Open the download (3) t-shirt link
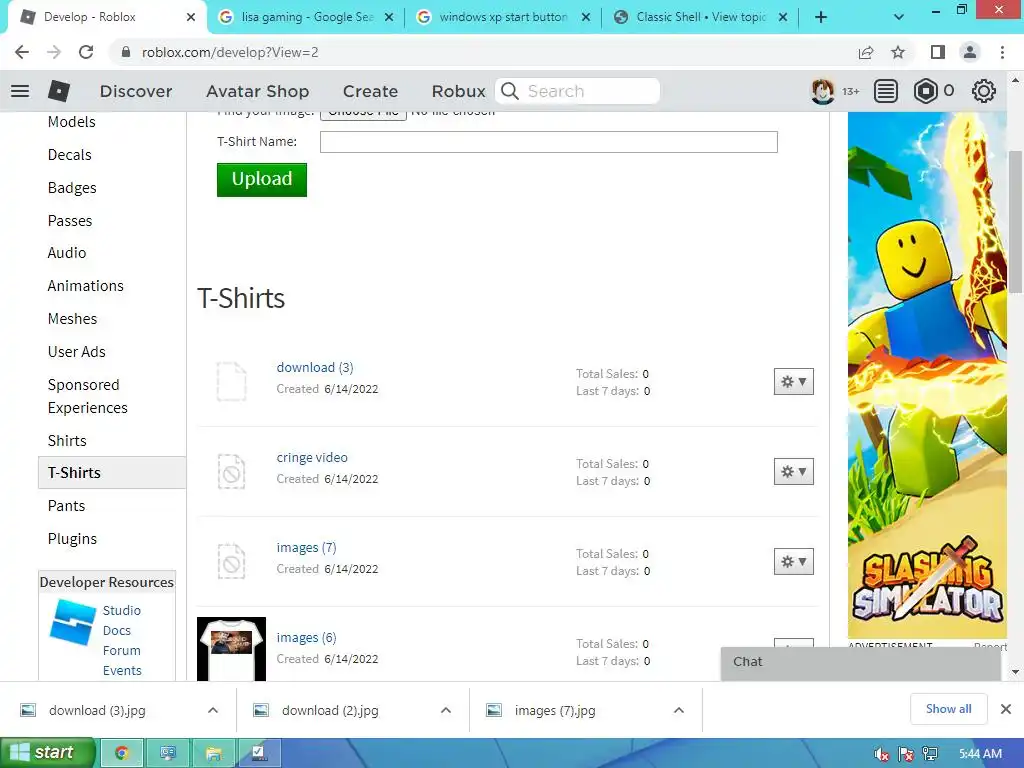The width and height of the screenshot is (1024, 768). (315, 368)
